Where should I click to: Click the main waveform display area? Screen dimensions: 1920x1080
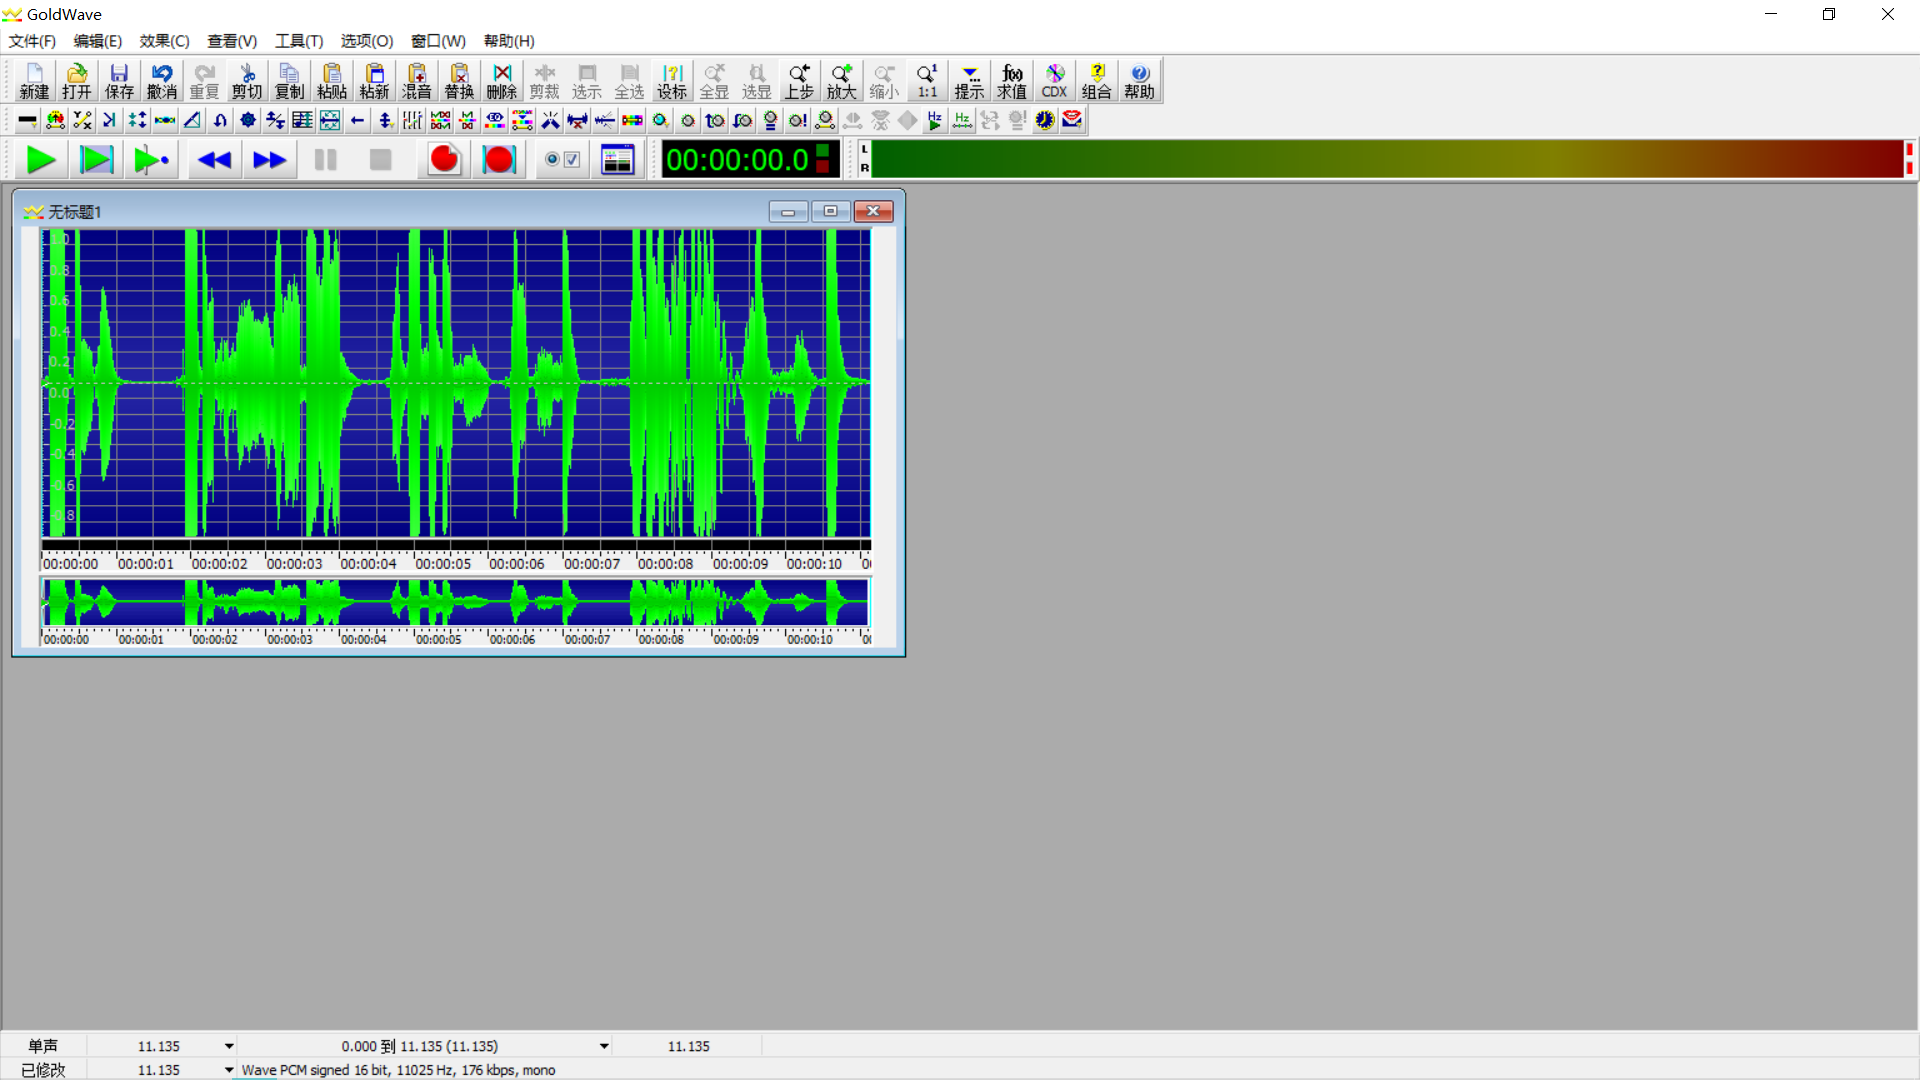(x=455, y=383)
